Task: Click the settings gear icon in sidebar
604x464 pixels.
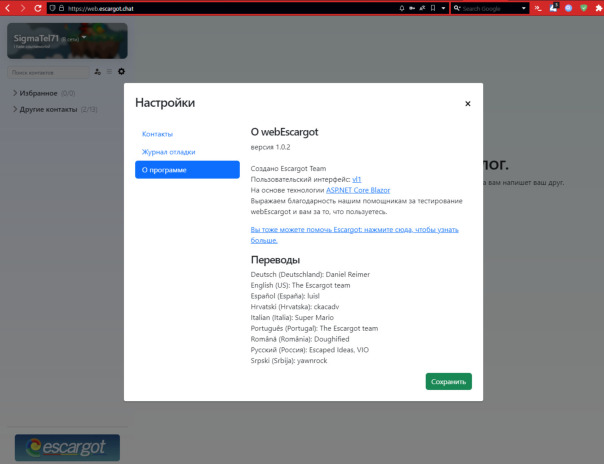Action: [121, 72]
